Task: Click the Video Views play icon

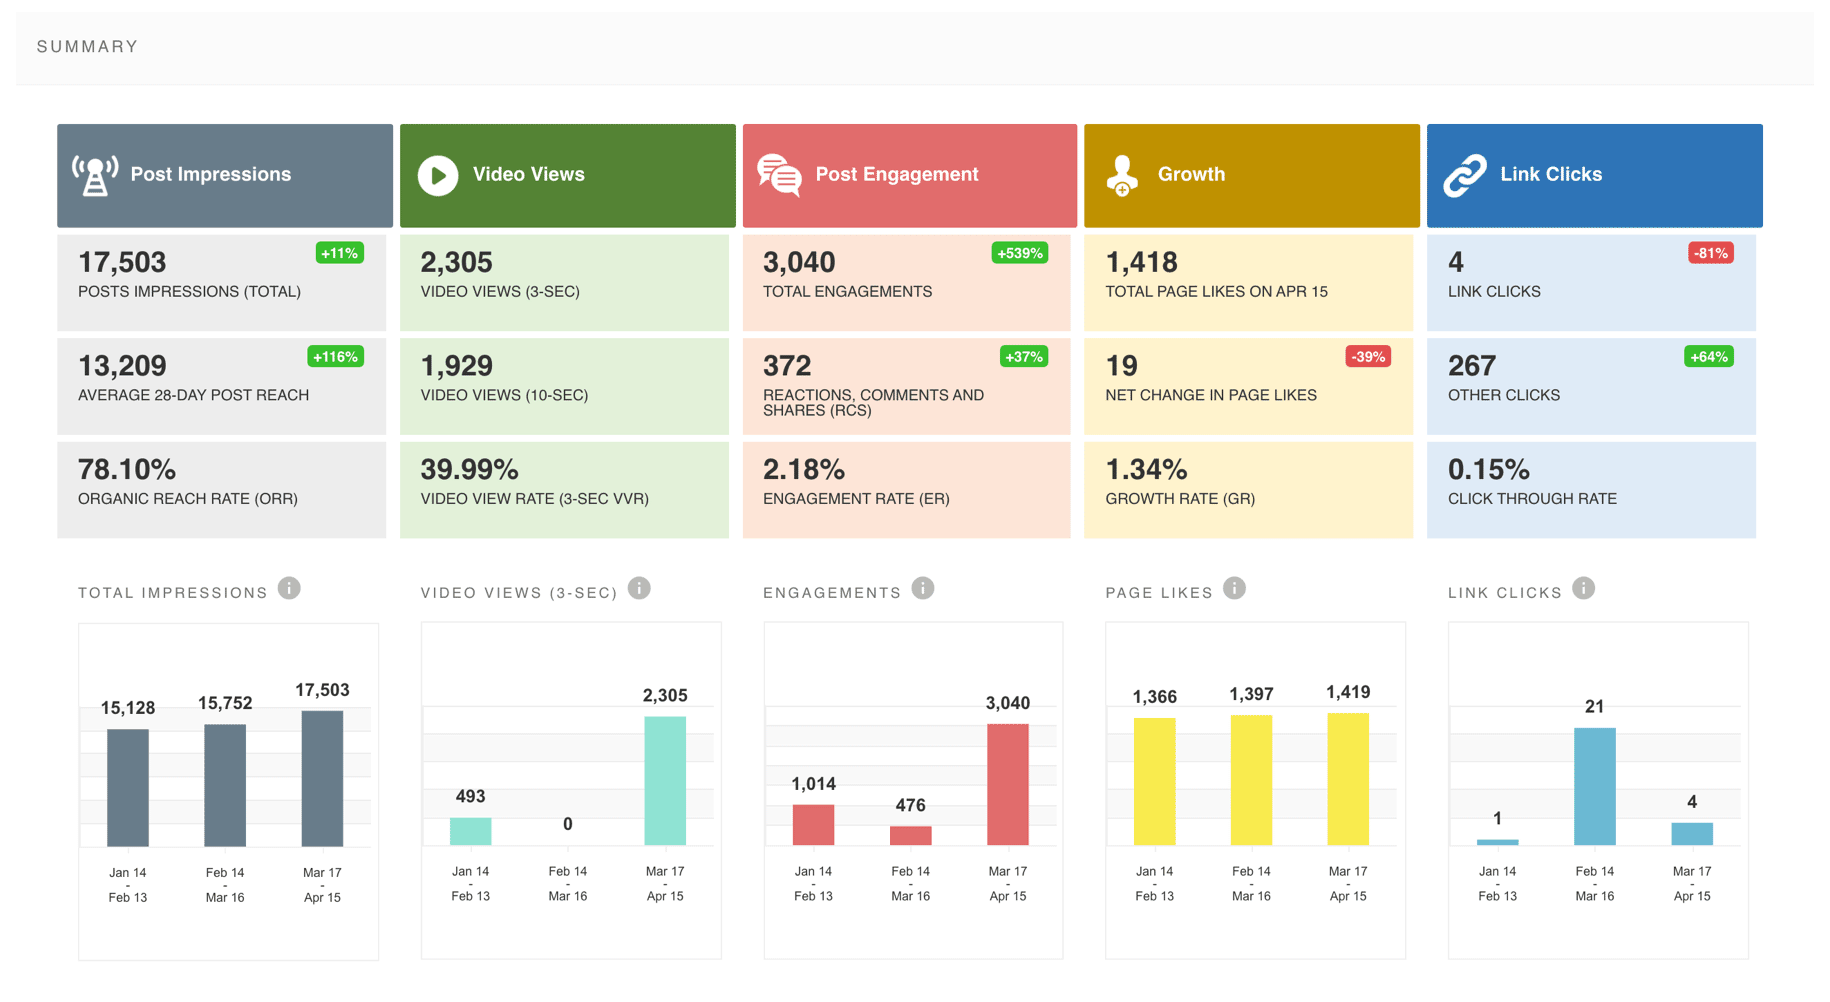Action: tap(436, 174)
